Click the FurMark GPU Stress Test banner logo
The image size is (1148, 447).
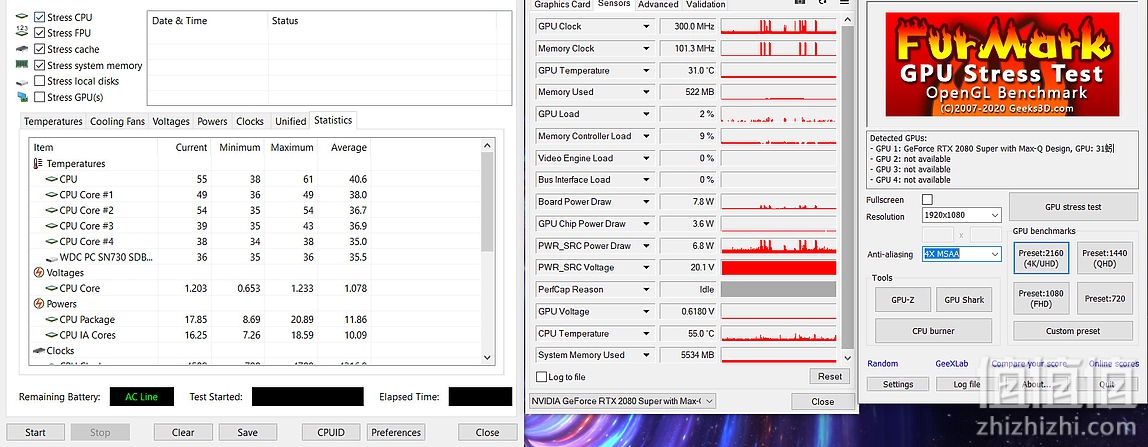[1002, 64]
